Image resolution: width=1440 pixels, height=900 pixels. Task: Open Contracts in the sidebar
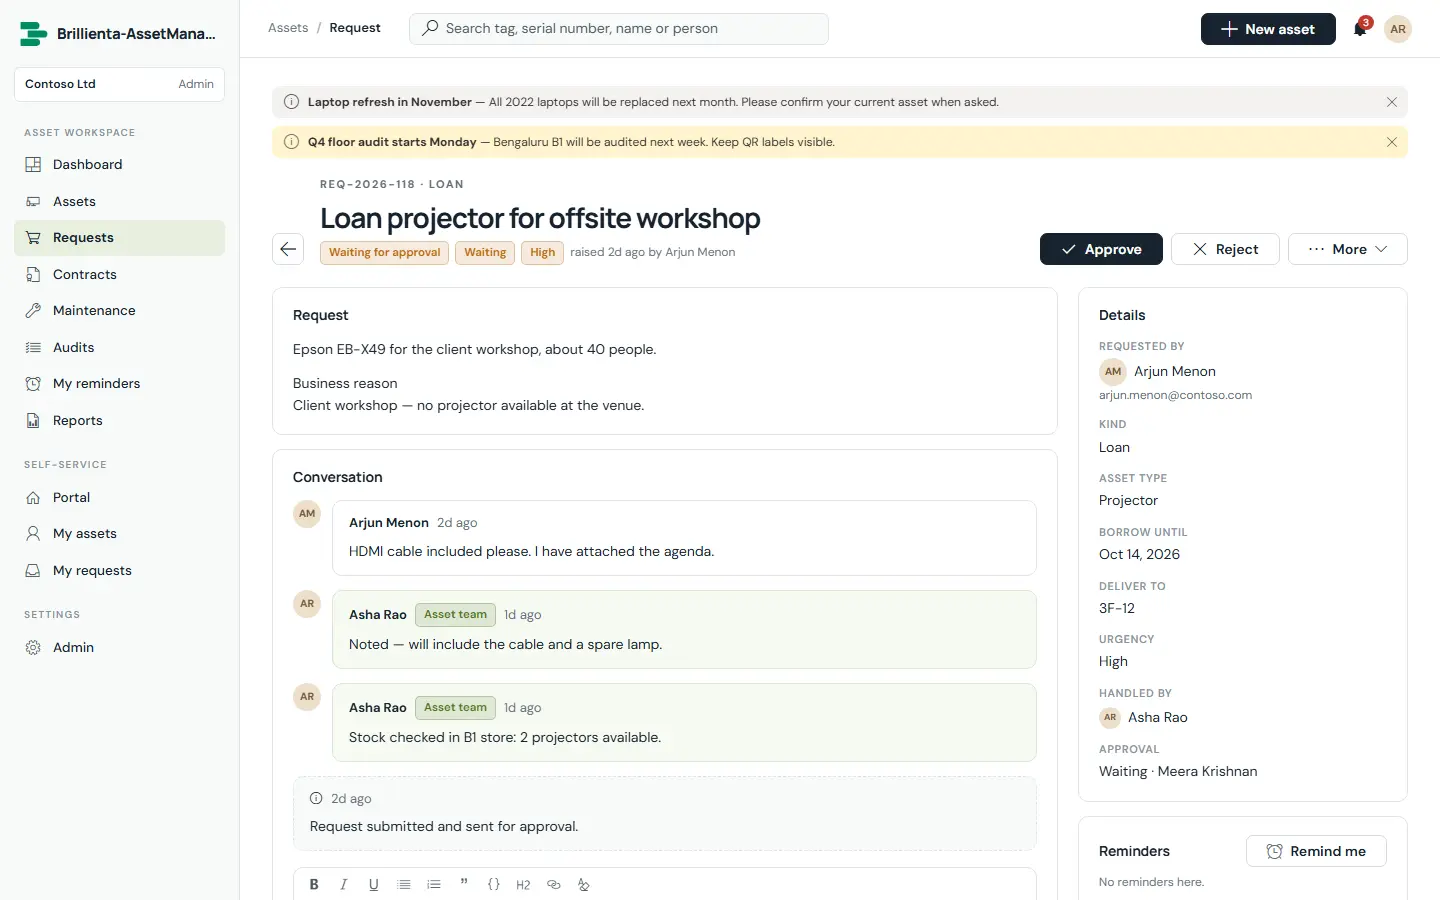[x=120, y=274]
